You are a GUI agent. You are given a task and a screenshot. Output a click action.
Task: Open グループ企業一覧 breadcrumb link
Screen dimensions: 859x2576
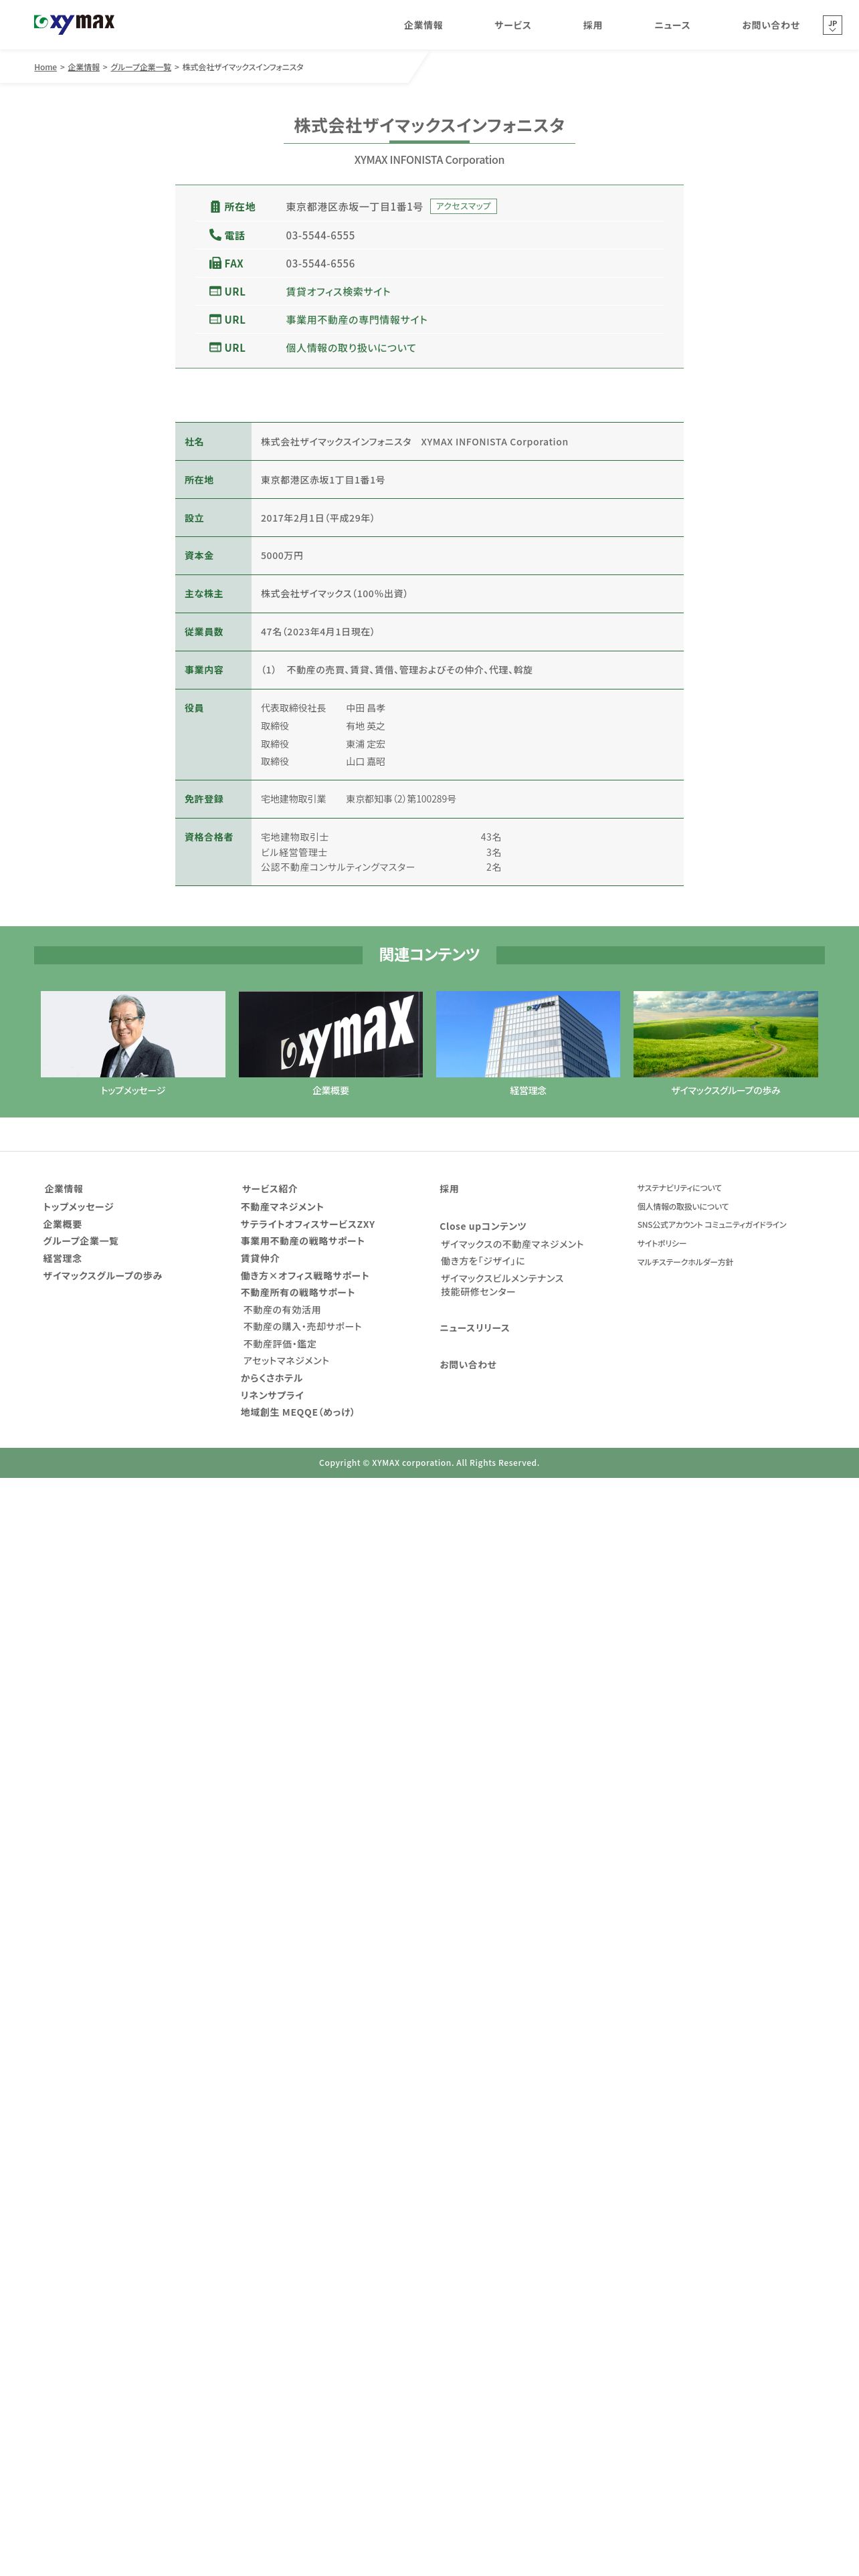(141, 67)
